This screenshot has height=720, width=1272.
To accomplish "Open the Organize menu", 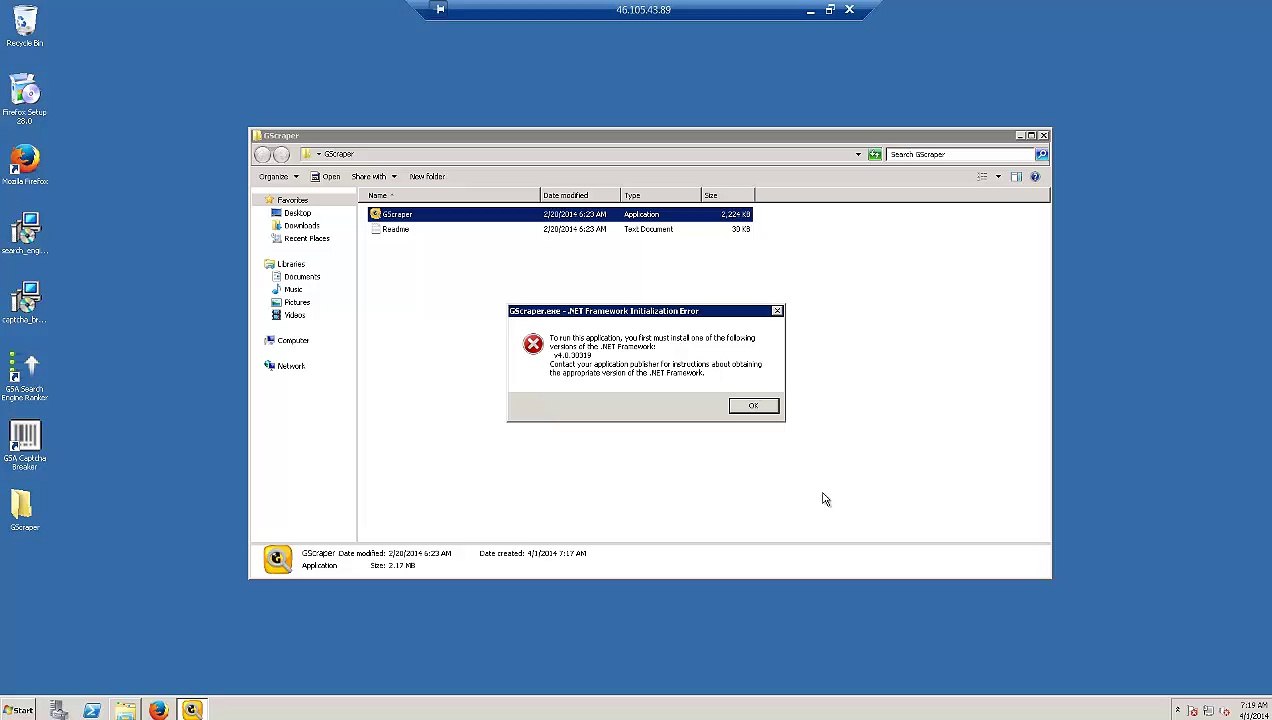I will click(278, 177).
